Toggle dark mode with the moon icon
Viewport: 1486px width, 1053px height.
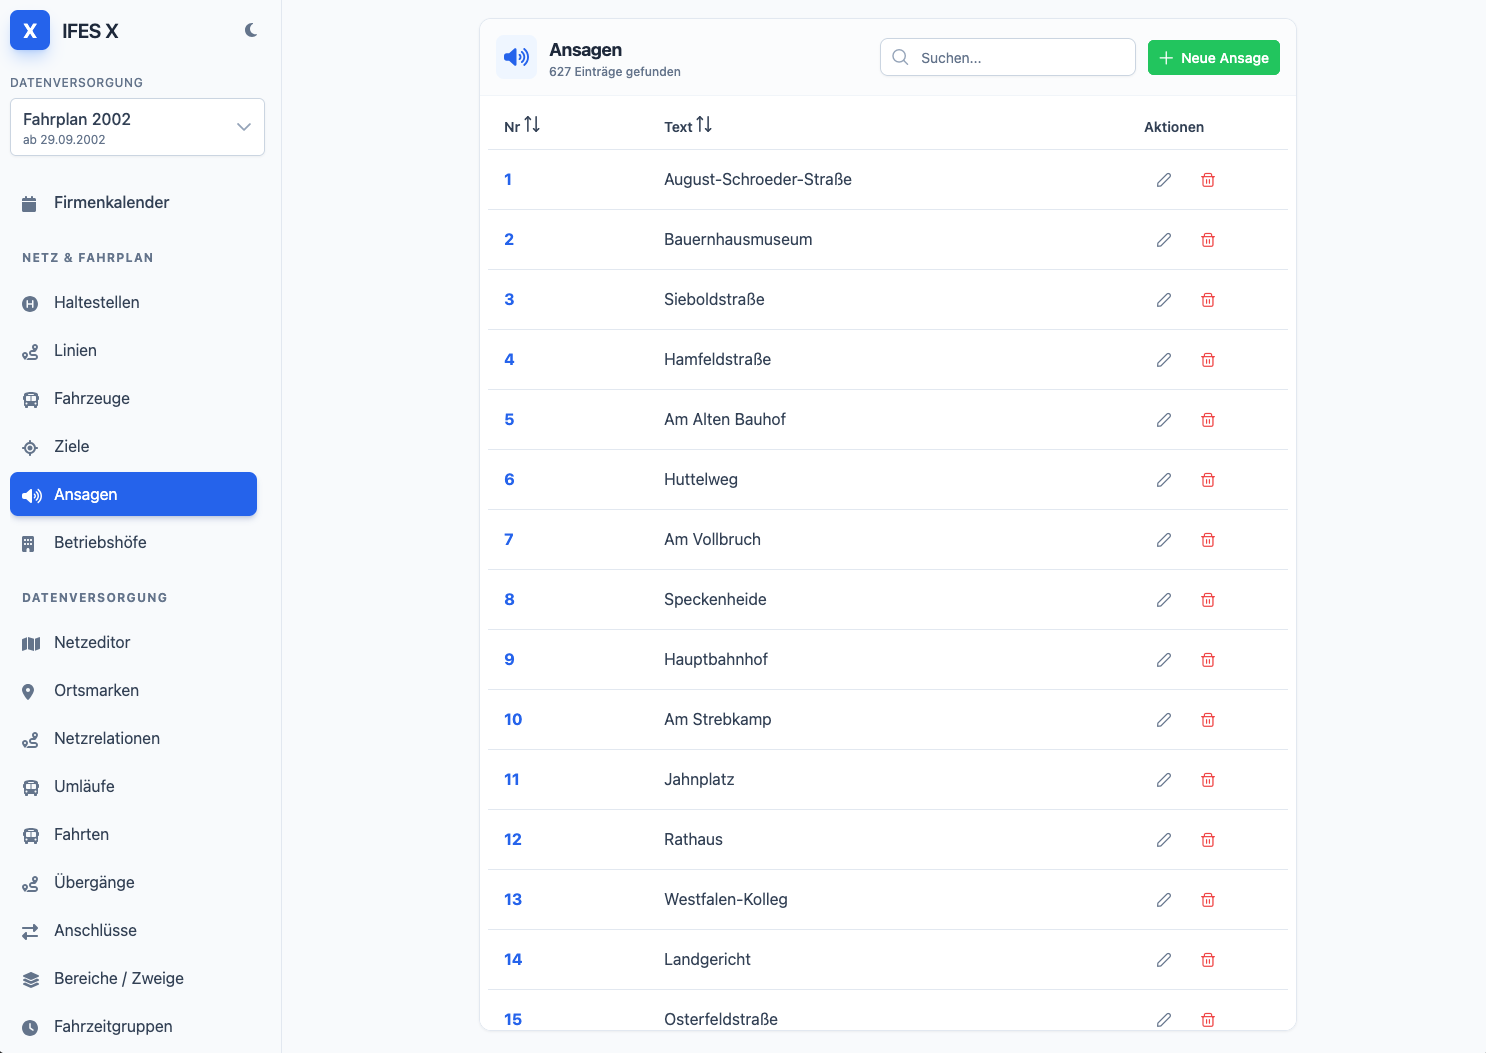coord(251,31)
